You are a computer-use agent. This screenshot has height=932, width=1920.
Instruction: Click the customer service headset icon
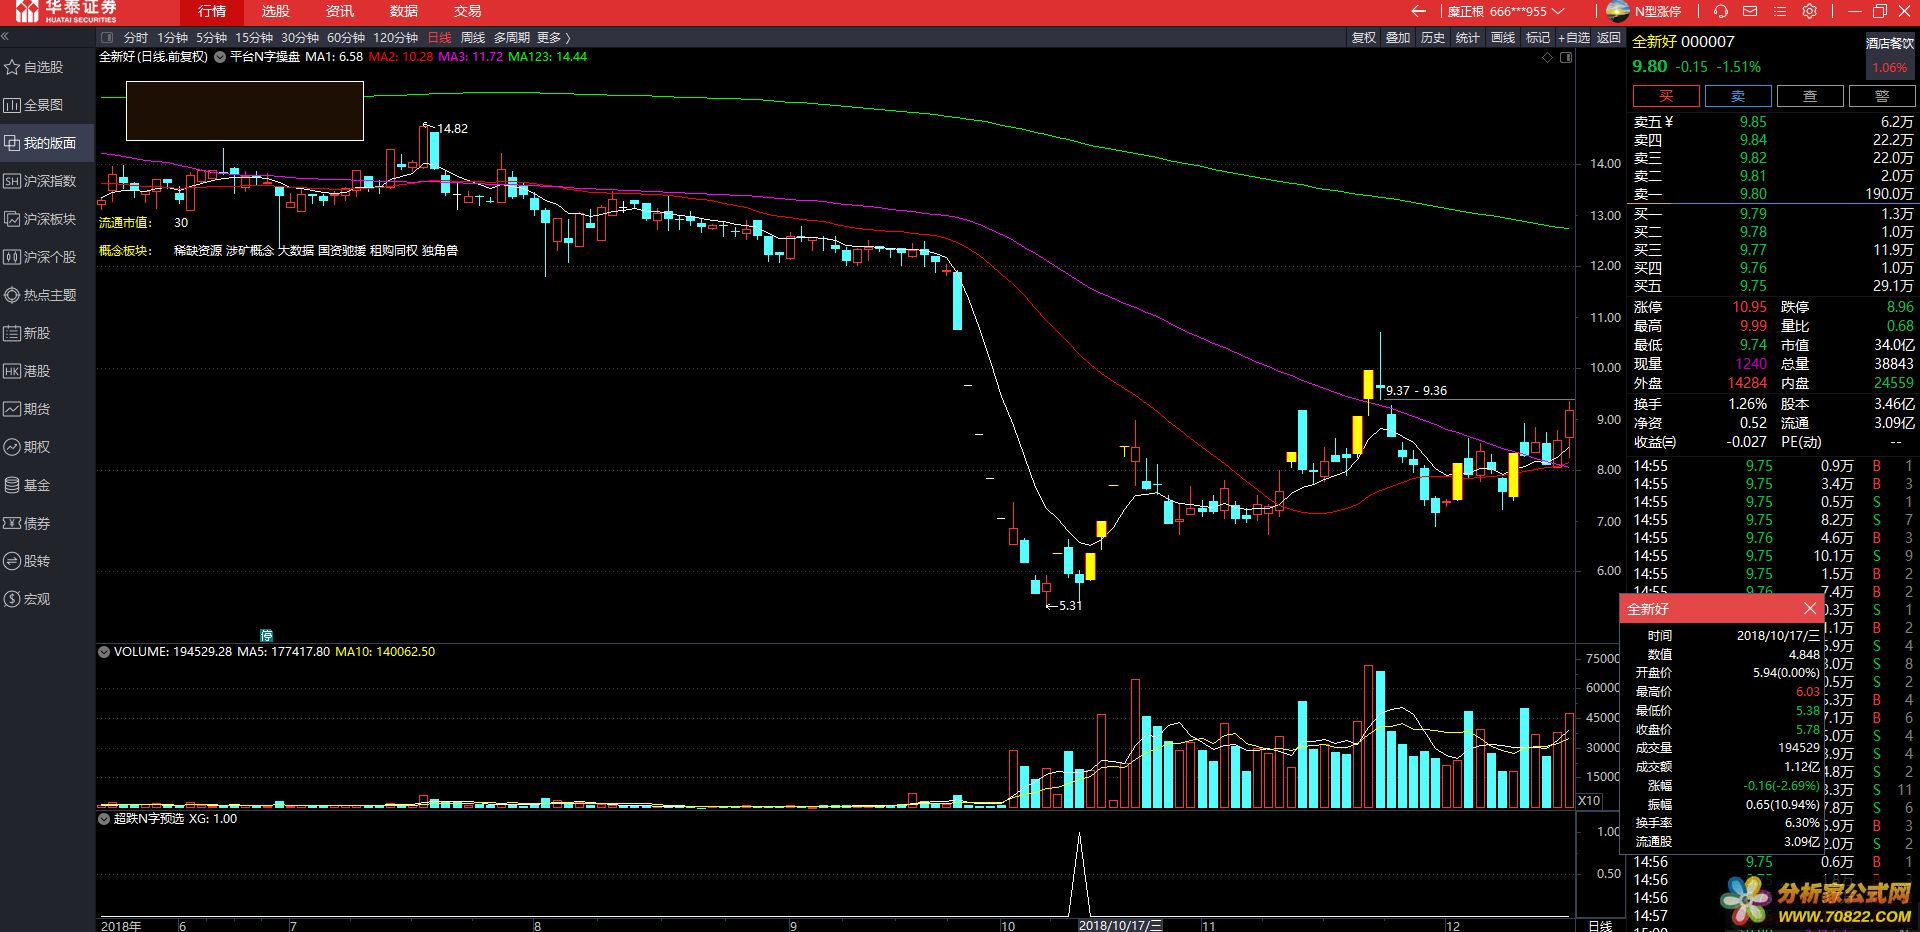1720,11
